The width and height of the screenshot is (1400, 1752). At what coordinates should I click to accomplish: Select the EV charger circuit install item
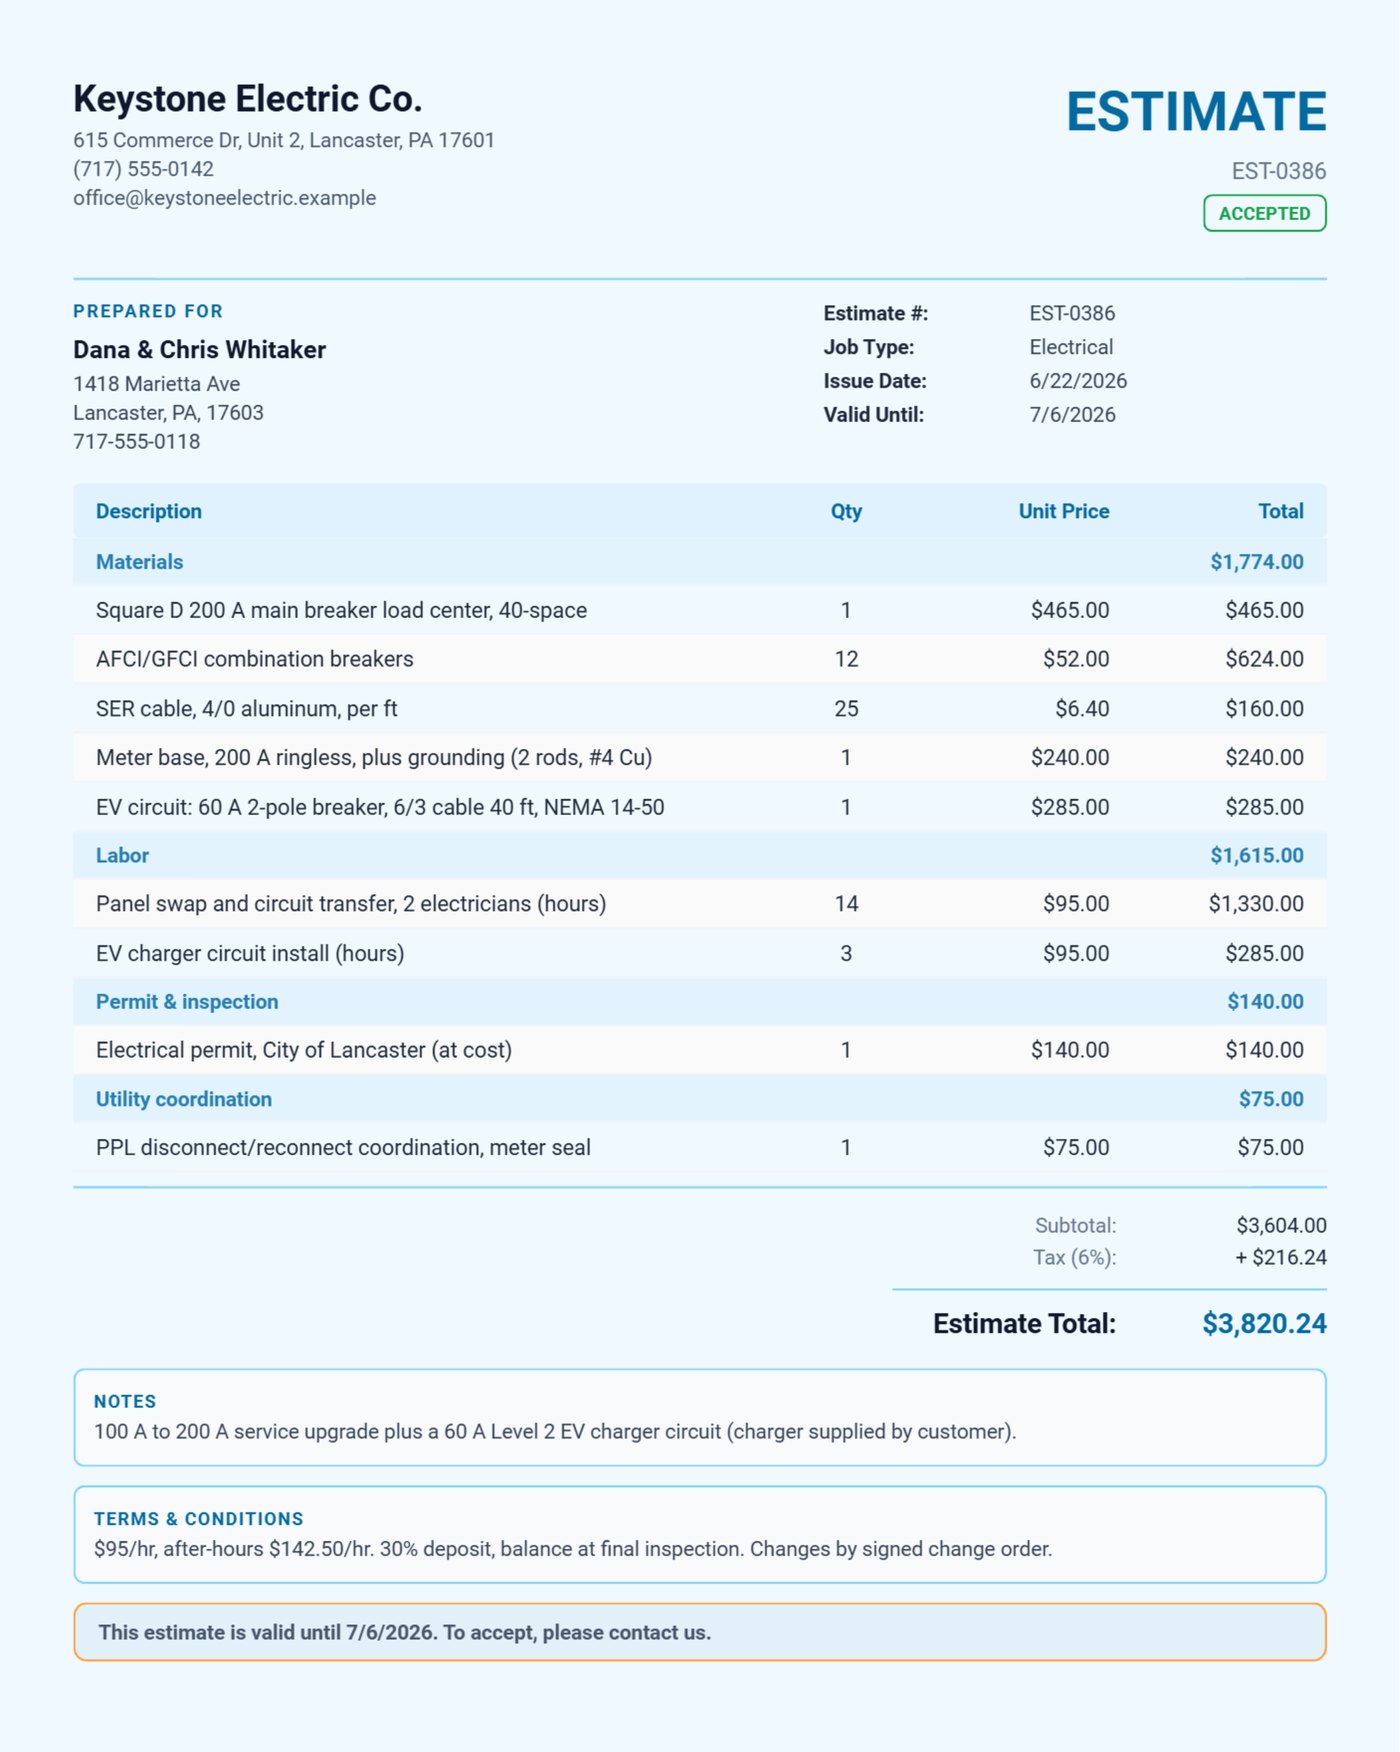click(250, 953)
